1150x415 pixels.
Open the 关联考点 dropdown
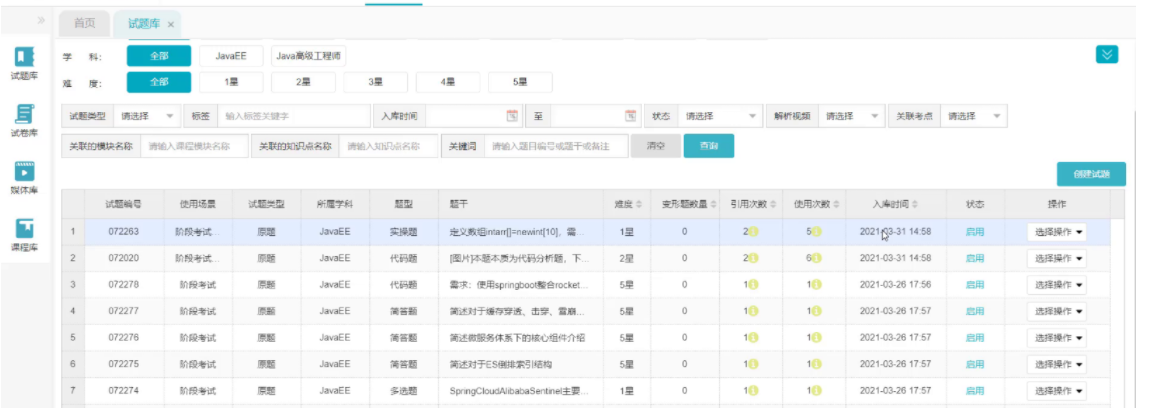tap(973, 116)
